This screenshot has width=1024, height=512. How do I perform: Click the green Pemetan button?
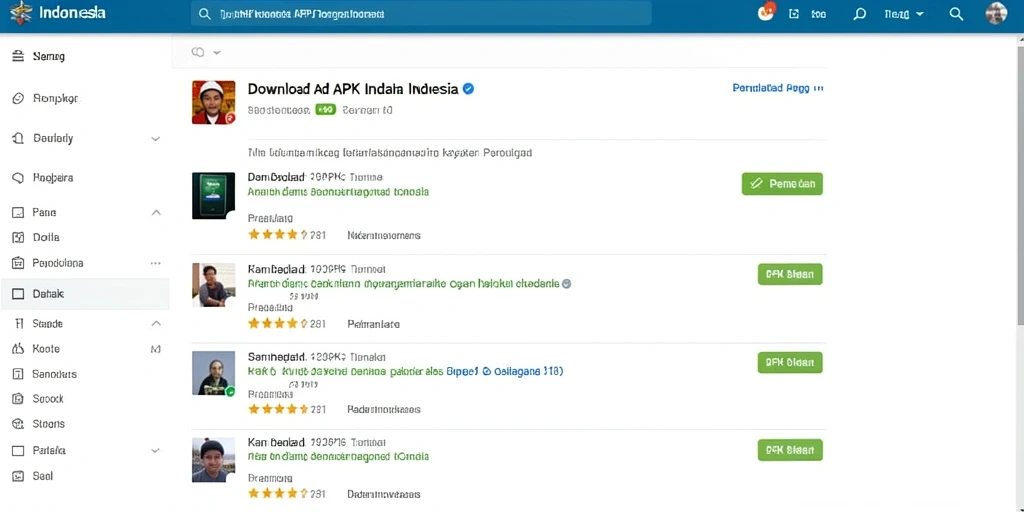point(782,184)
